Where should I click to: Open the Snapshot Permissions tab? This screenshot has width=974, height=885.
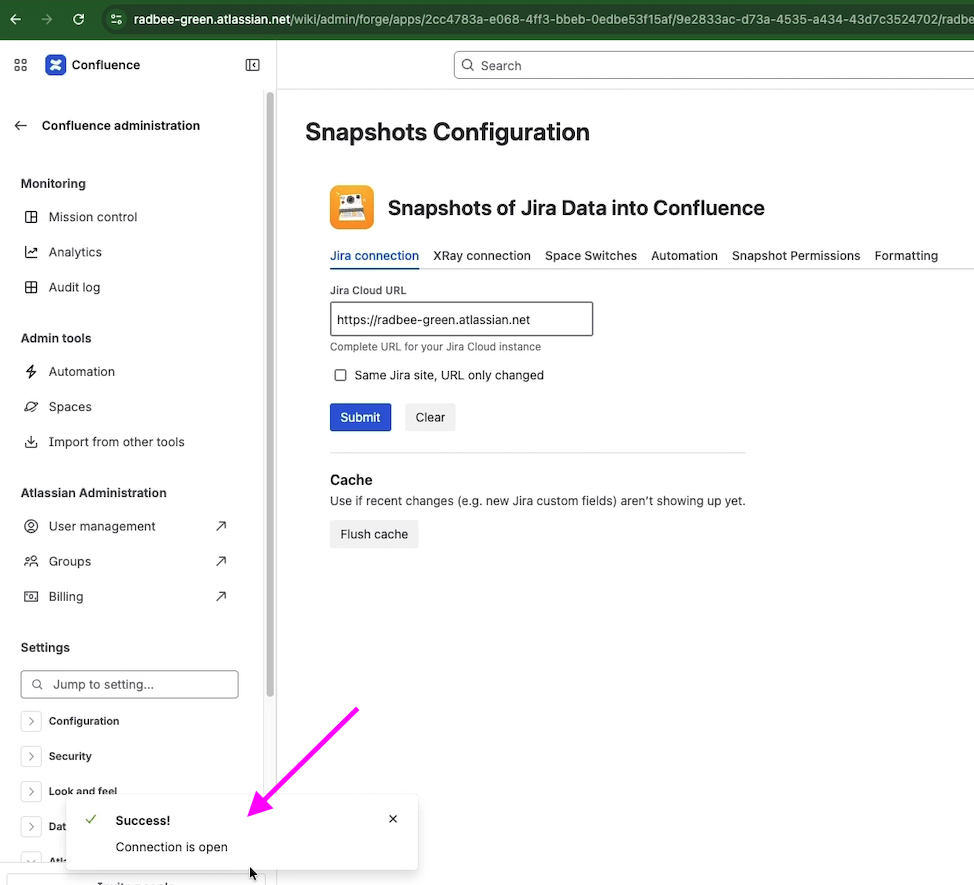(796, 256)
